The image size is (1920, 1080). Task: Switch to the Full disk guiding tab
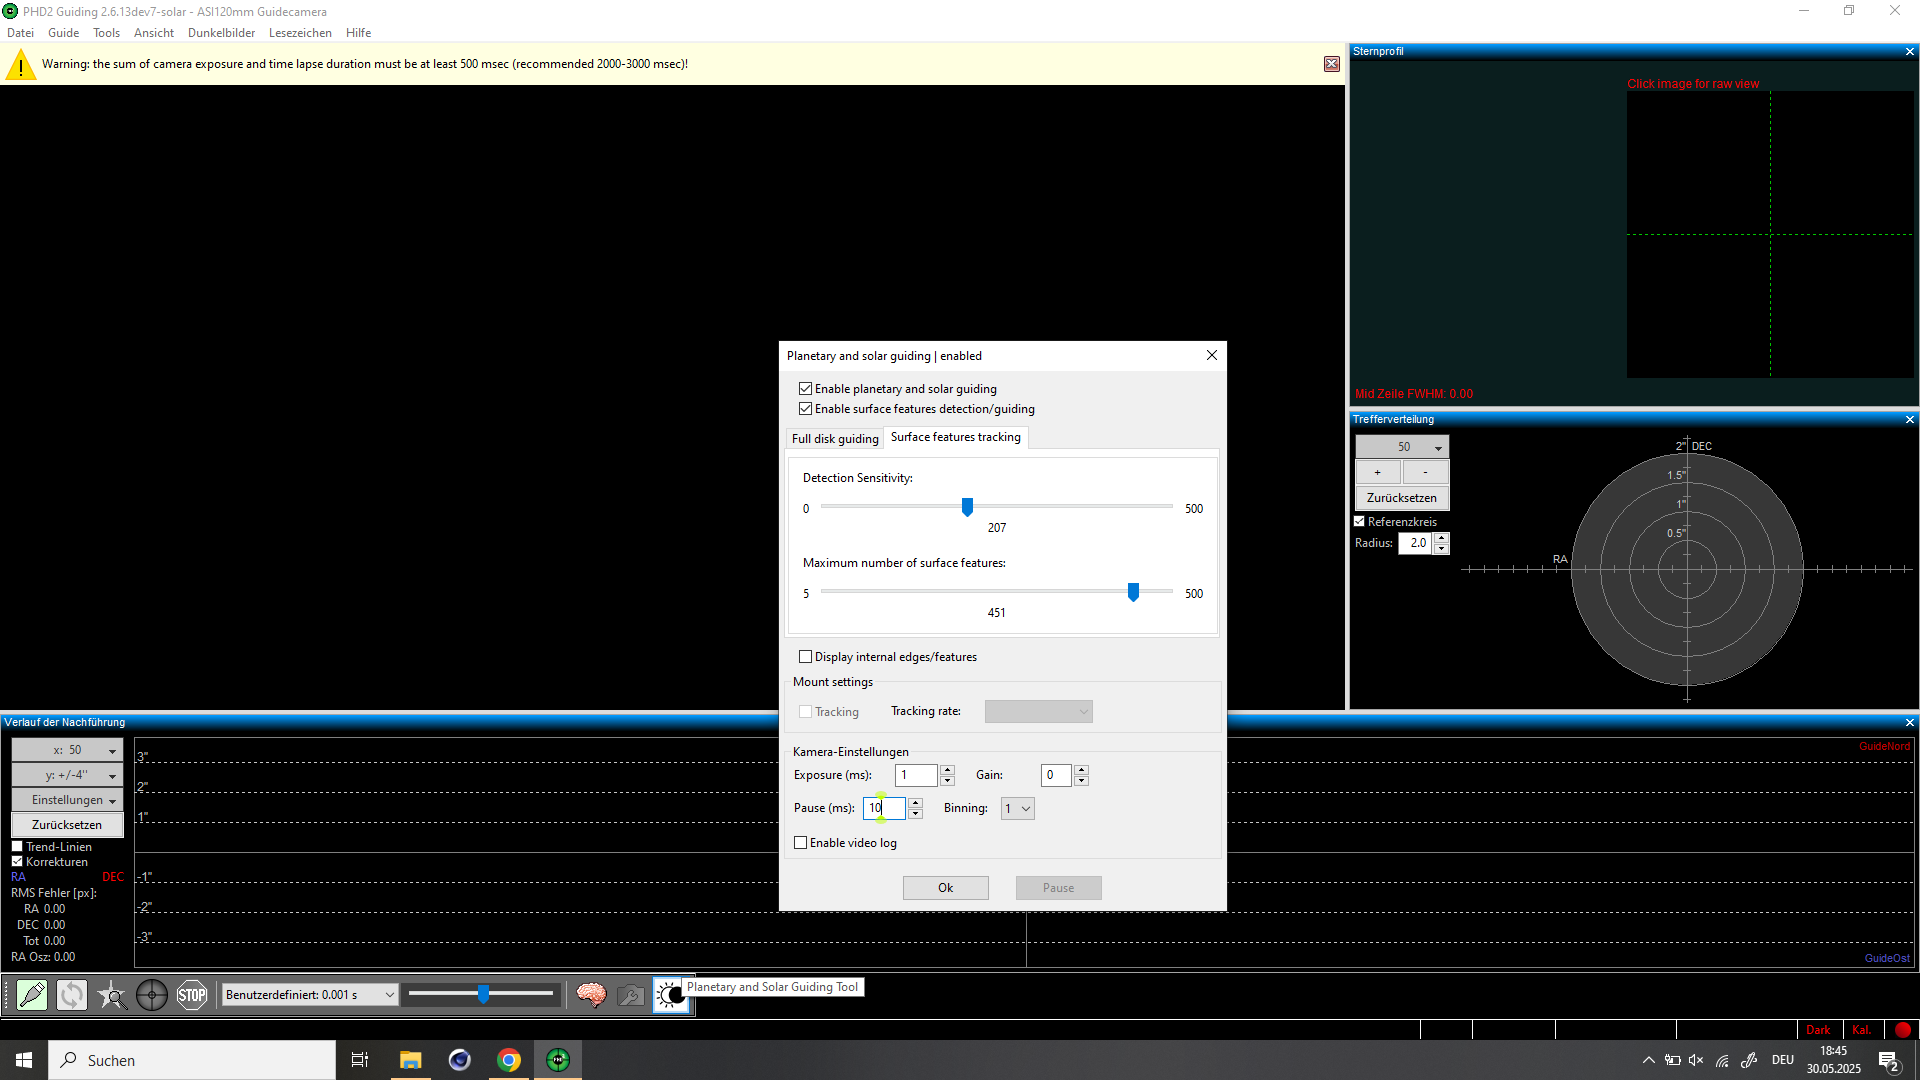tap(835, 439)
